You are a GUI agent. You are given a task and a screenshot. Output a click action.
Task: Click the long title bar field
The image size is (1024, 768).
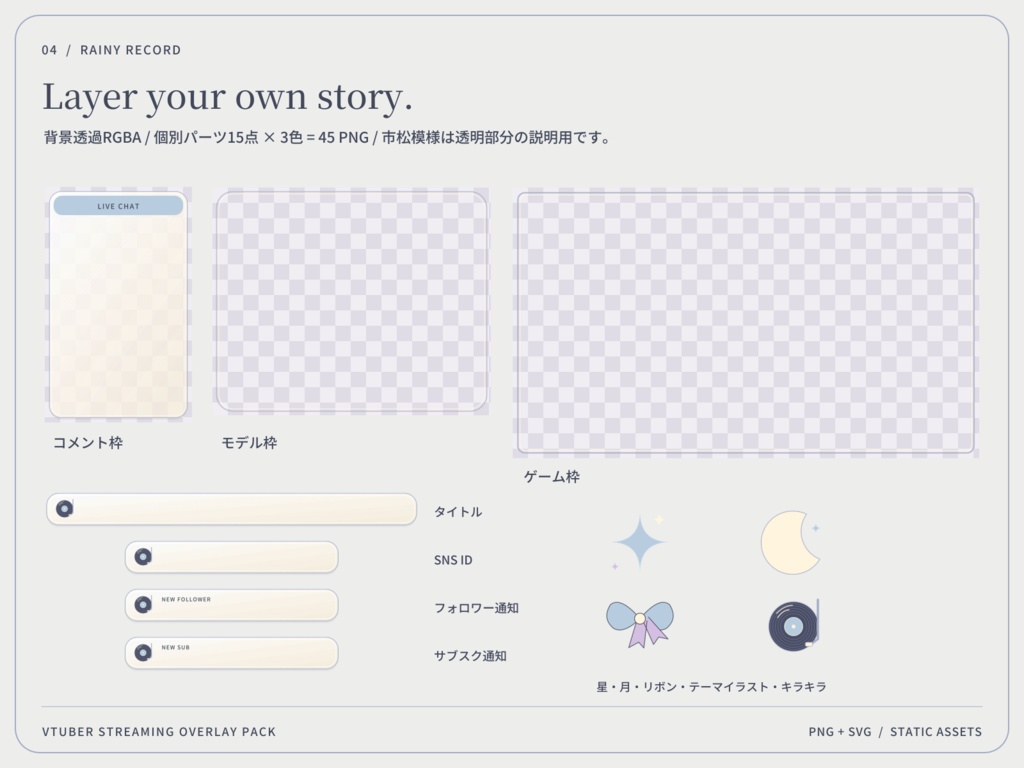click(x=231, y=509)
